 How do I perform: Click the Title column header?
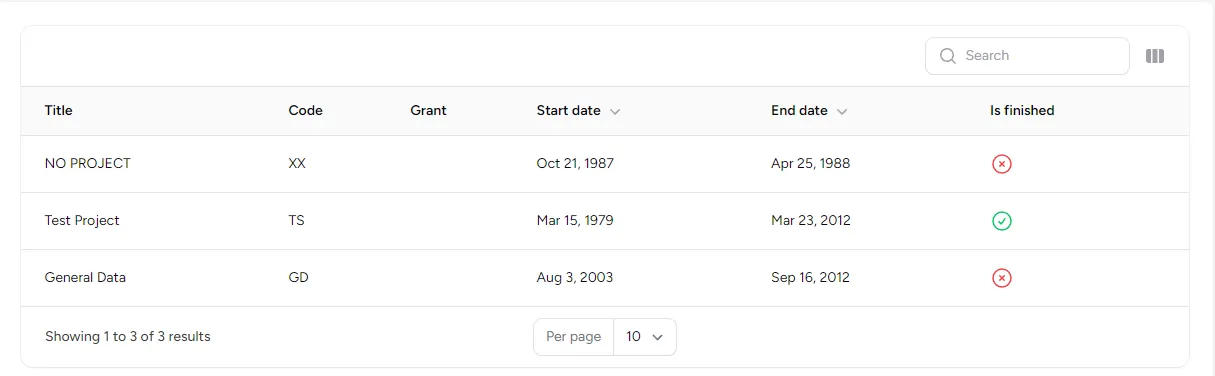[59, 111]
